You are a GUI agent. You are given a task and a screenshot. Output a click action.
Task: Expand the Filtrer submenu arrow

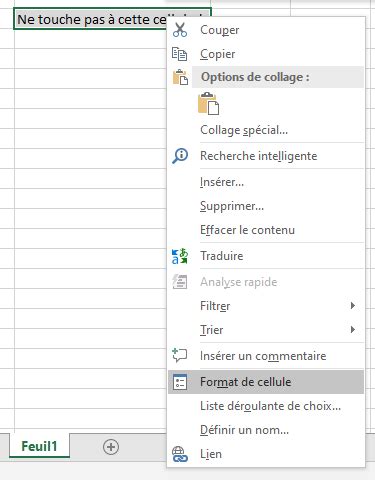353,306
